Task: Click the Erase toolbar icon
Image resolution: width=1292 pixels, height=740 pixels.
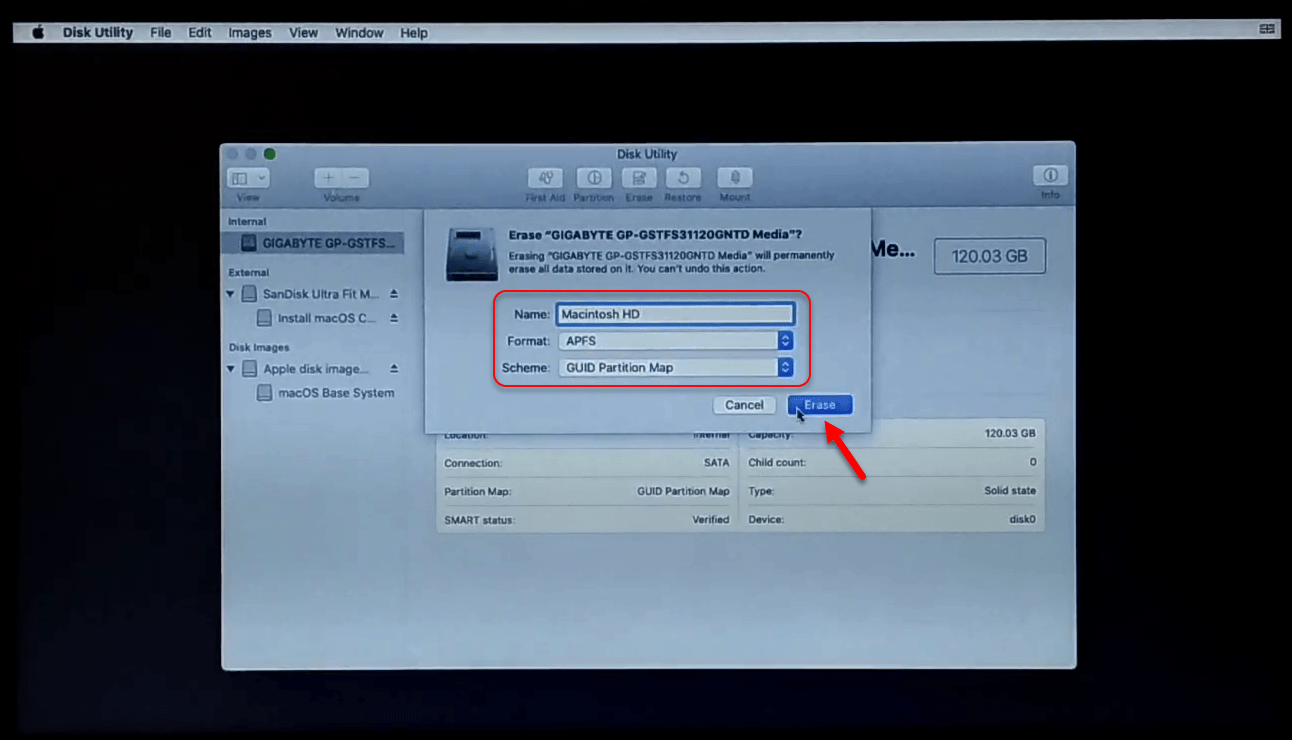Action: [x=639, y=177]
